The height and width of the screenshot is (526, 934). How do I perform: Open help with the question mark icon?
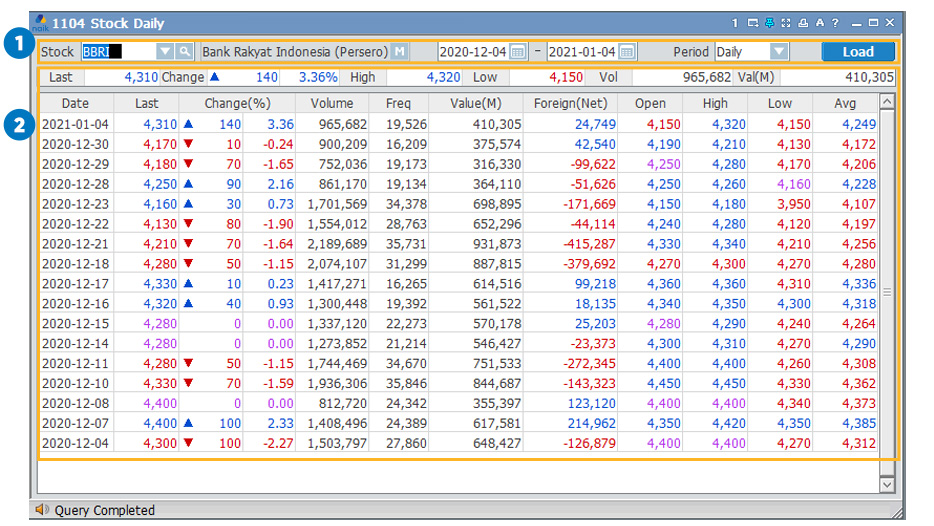(x=835, y=23)
